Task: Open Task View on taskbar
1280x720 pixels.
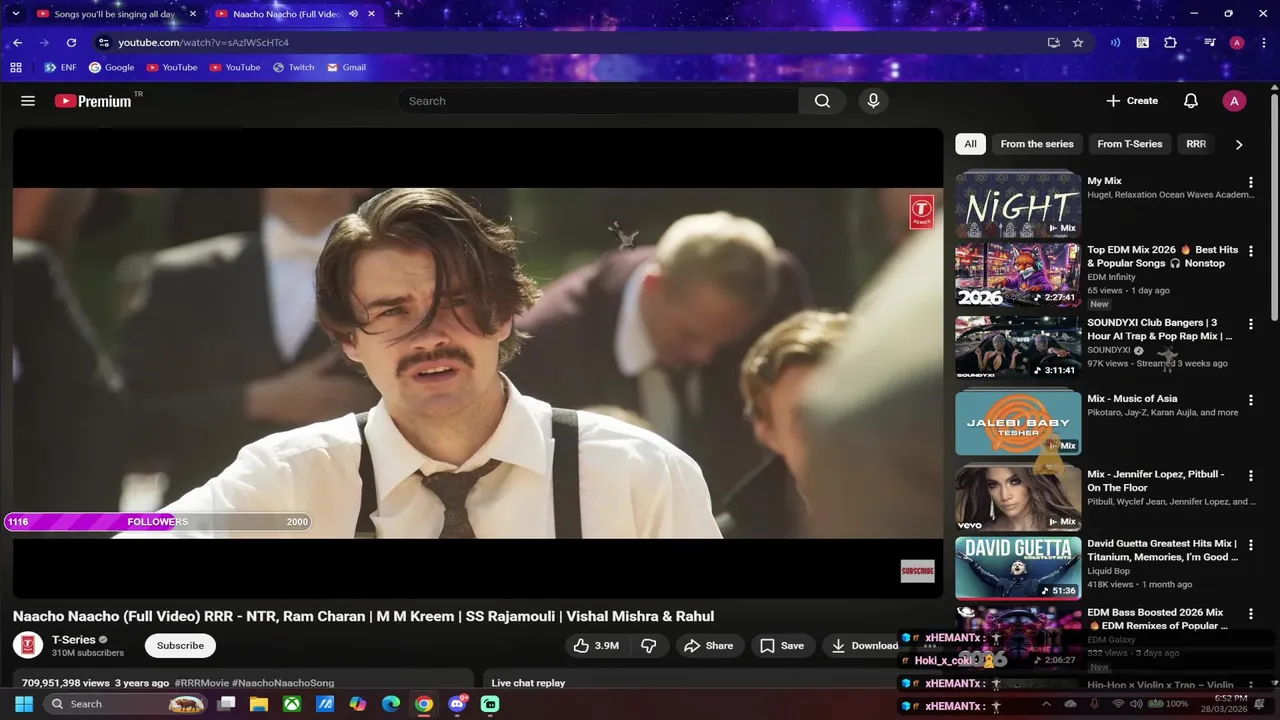Action: point(226,704)
